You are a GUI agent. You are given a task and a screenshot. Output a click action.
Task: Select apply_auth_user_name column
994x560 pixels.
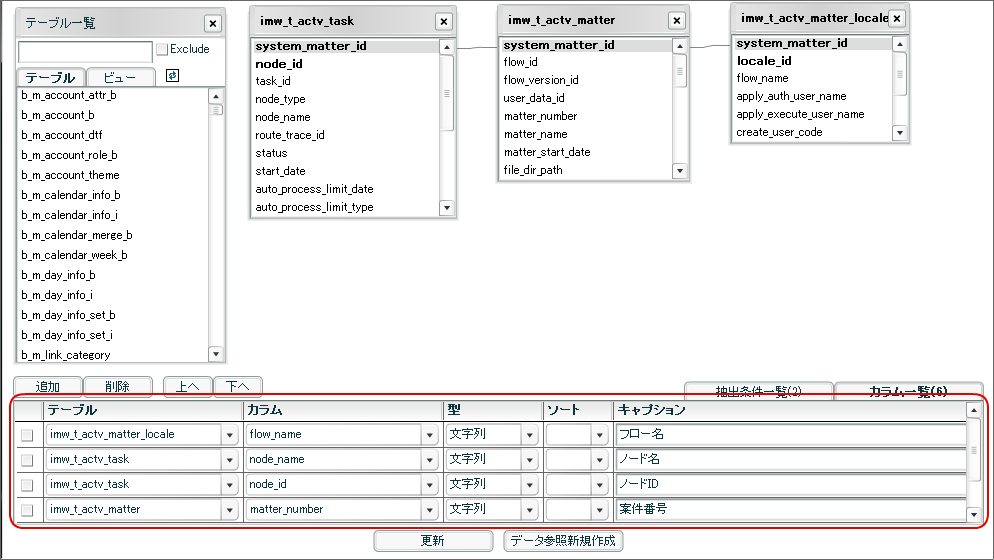(x=791, y=96)
